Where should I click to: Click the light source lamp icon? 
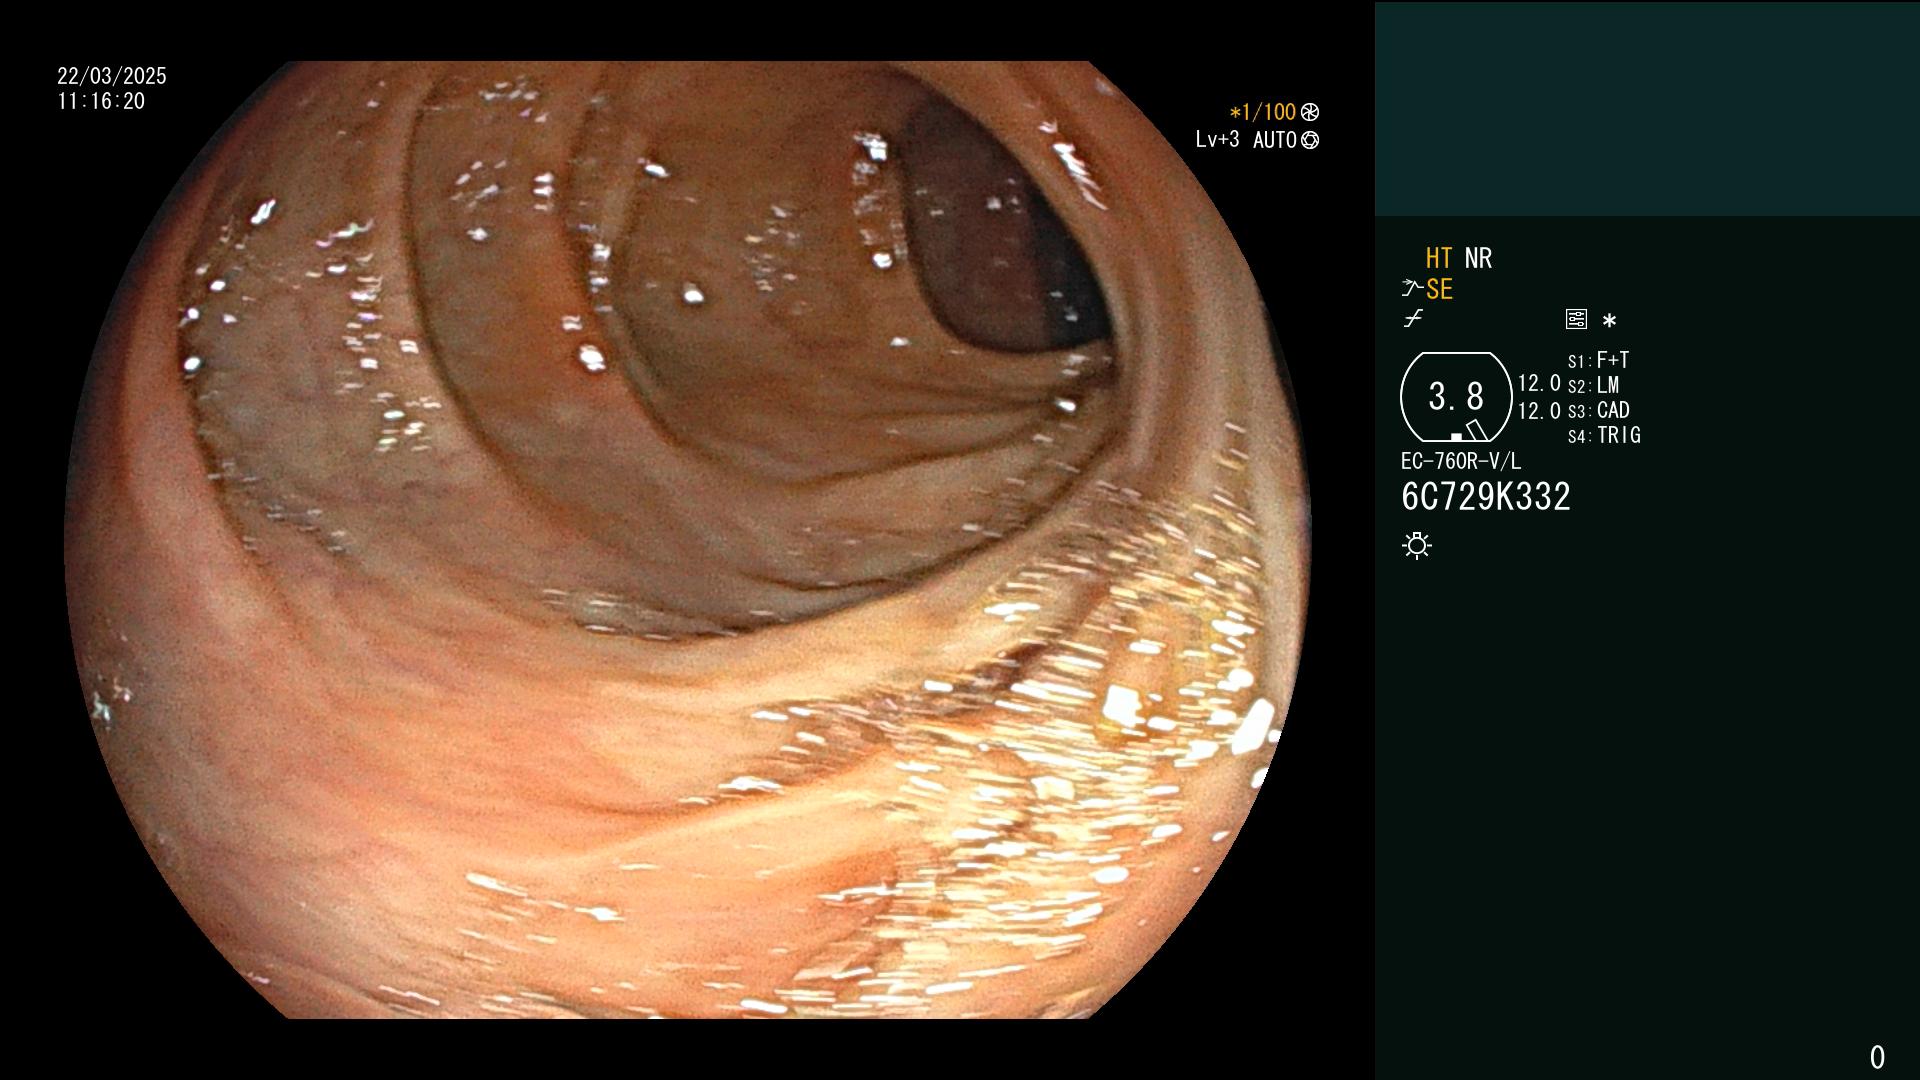(x=1417, y=546)
